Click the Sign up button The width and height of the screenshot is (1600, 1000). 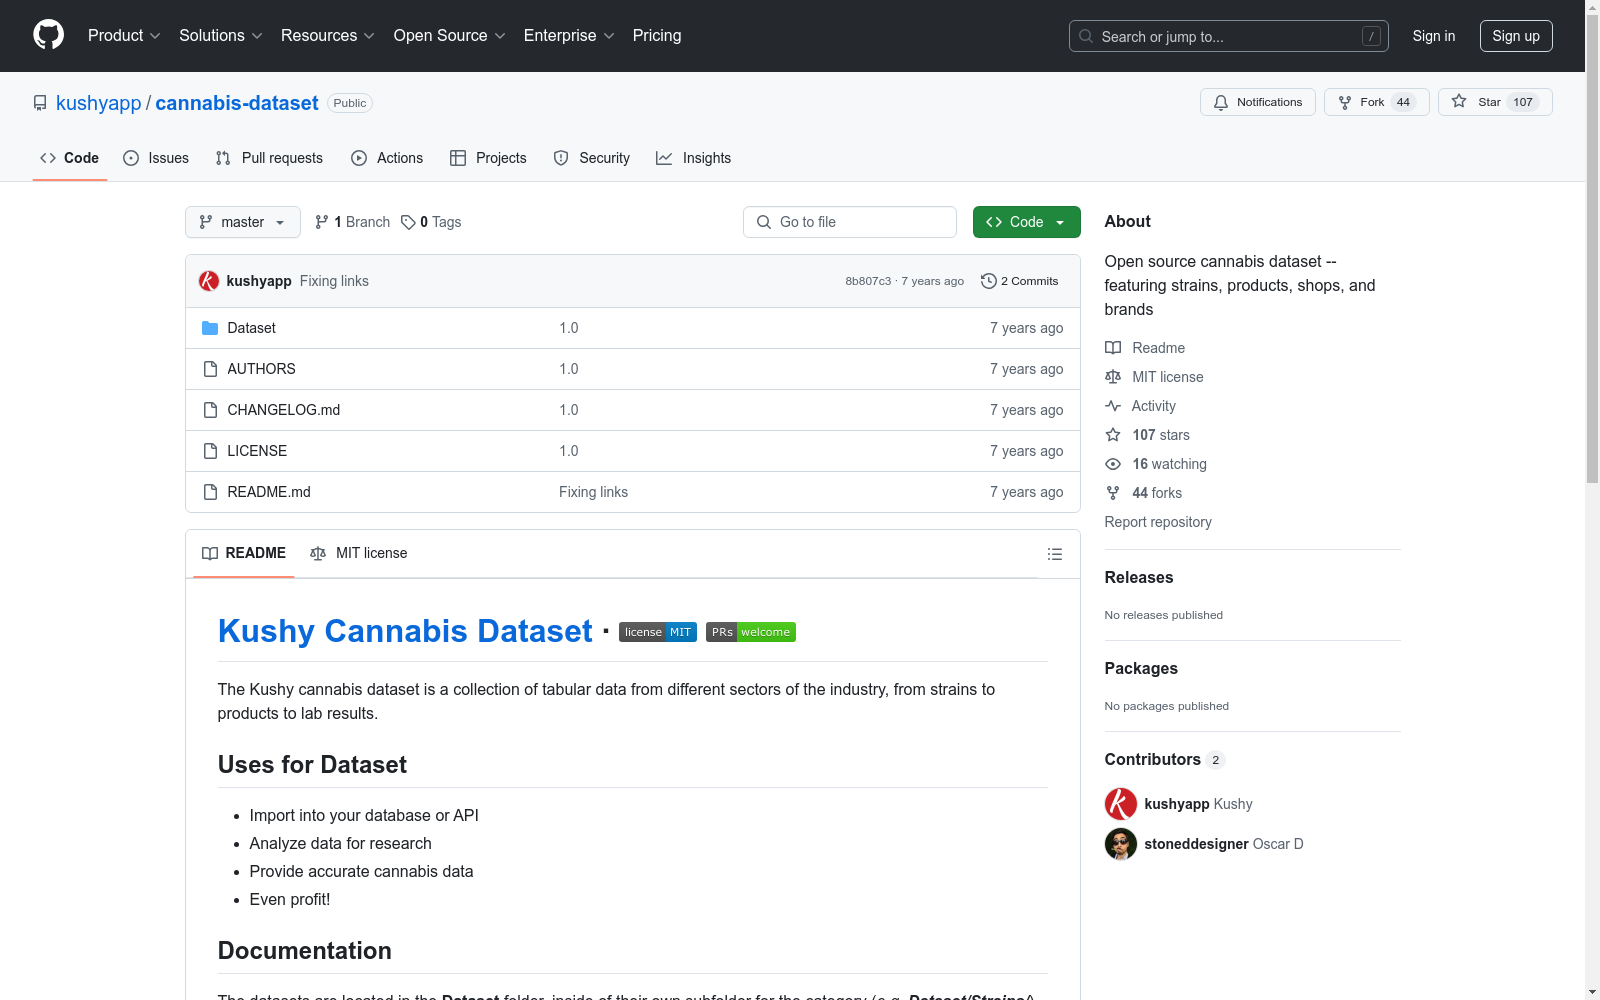(1516, 36)
